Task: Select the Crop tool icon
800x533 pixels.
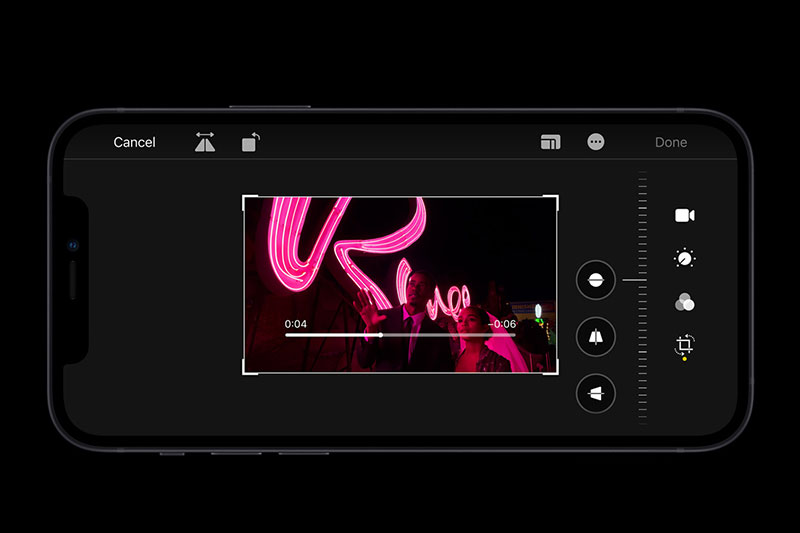Action: (685, 346)
